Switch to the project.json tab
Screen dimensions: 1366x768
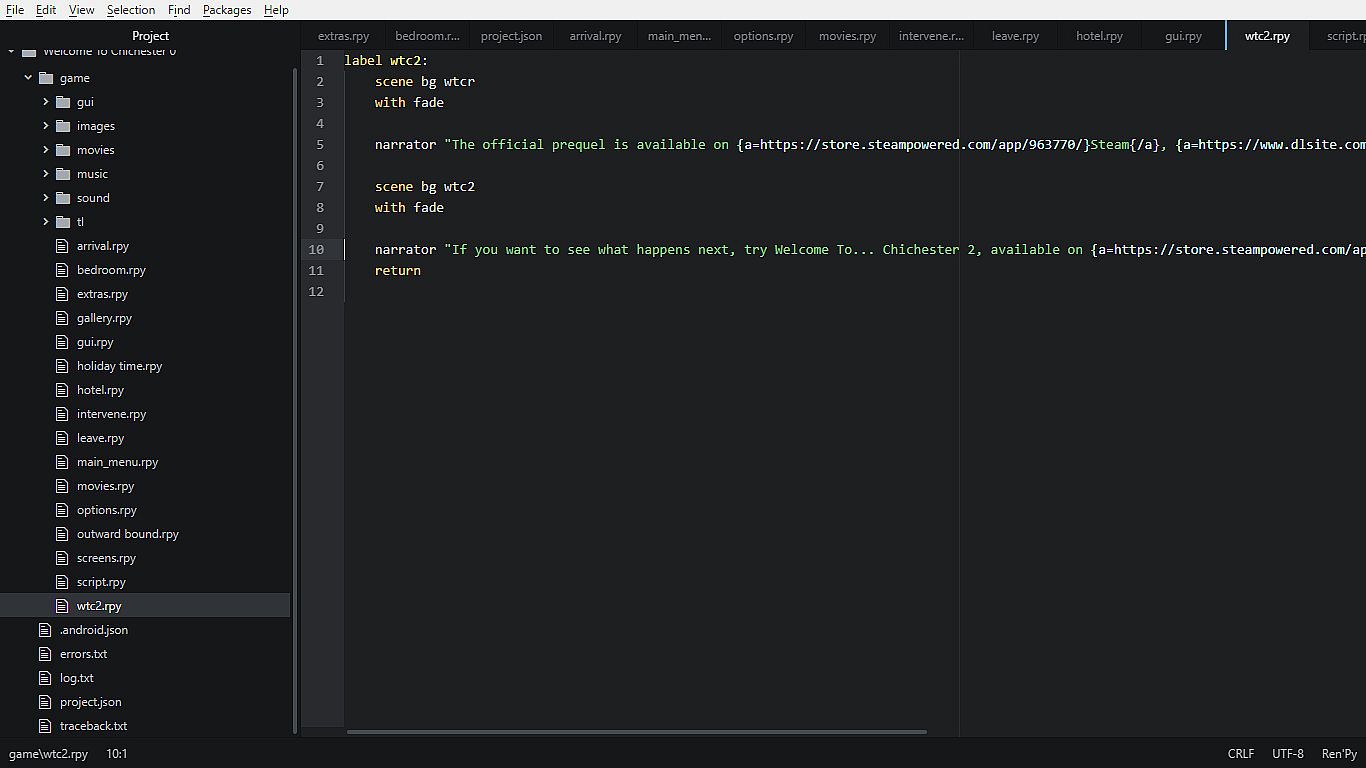511,36
